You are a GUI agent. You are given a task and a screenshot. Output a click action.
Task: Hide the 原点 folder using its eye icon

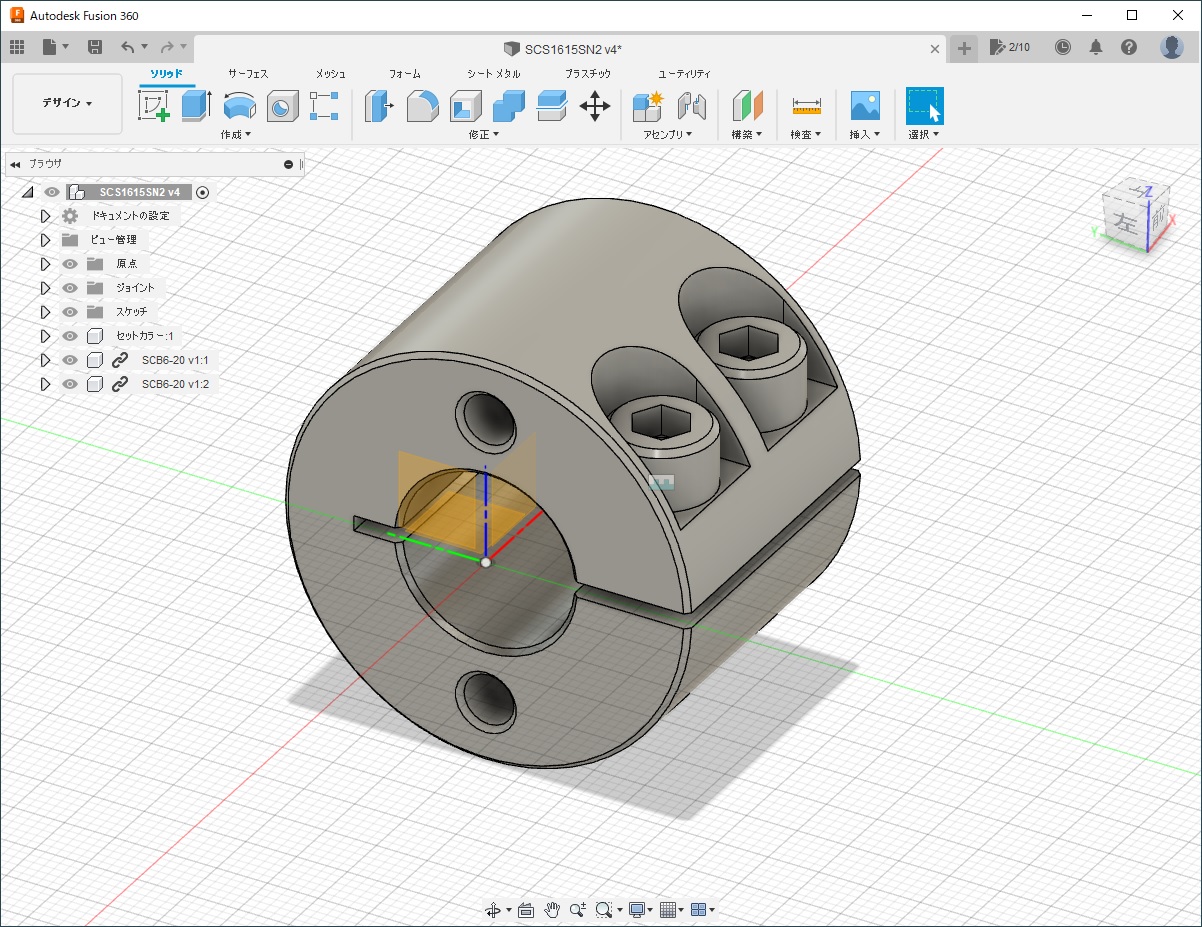click(70, 264)
